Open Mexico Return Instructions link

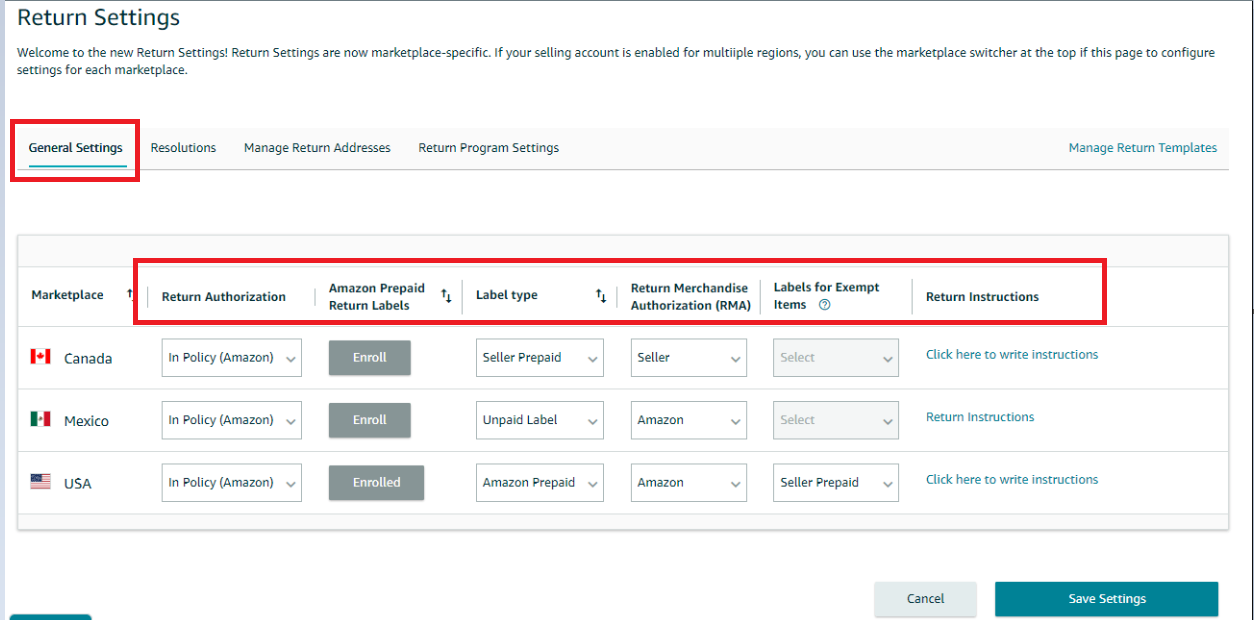pyautogui.click(x=980, y=417)
